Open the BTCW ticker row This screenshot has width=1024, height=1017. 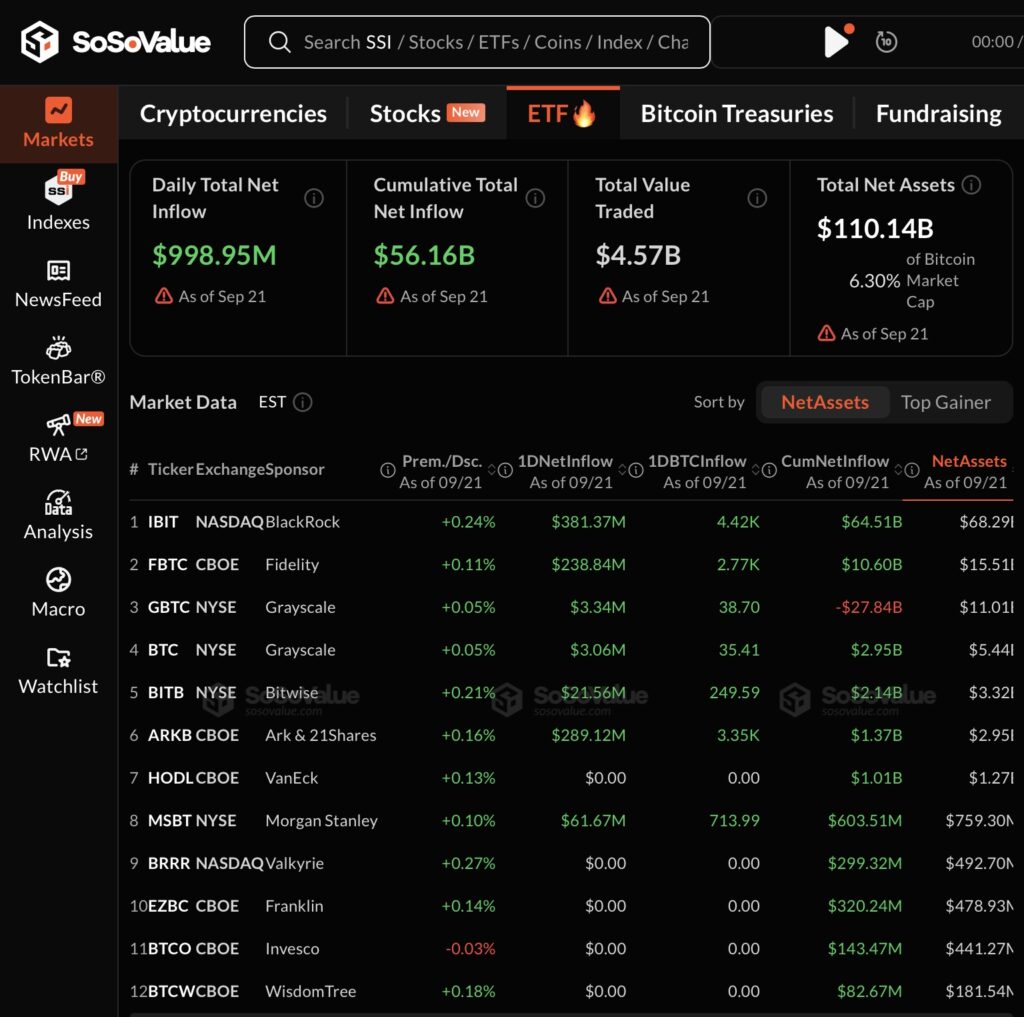[571, 991]
